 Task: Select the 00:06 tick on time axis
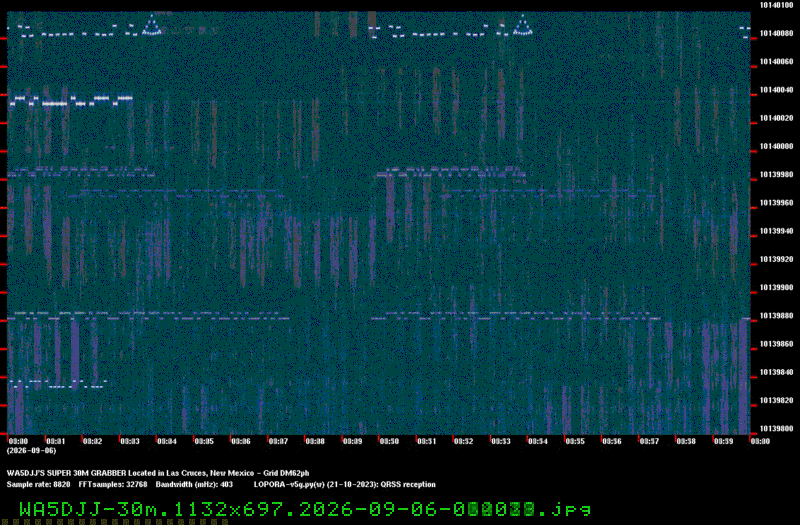241,441
